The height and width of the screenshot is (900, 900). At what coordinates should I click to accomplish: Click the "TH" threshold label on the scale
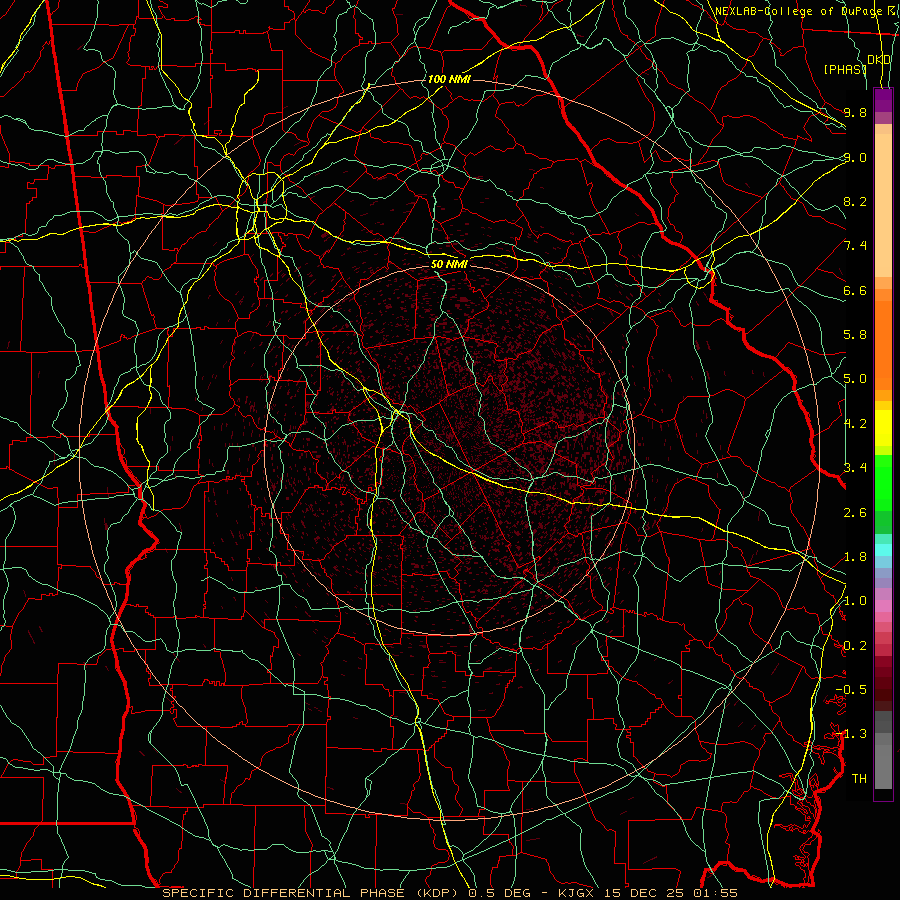click(x=859, y=779)
